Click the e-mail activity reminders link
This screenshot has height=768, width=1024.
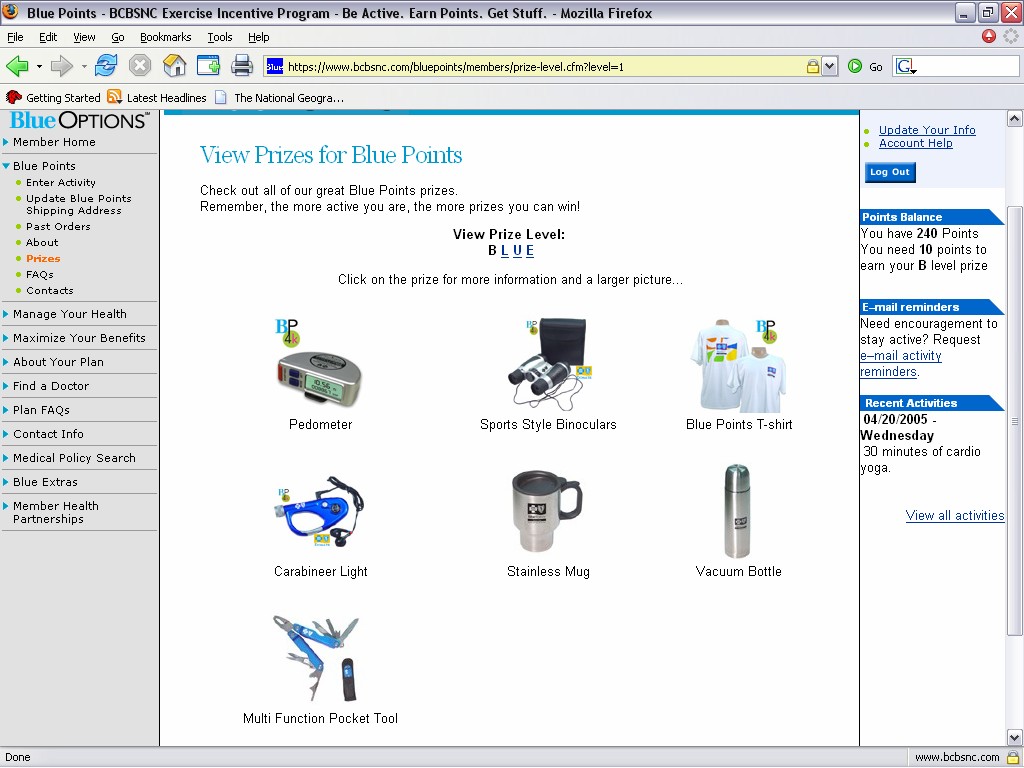click(901, 364)
